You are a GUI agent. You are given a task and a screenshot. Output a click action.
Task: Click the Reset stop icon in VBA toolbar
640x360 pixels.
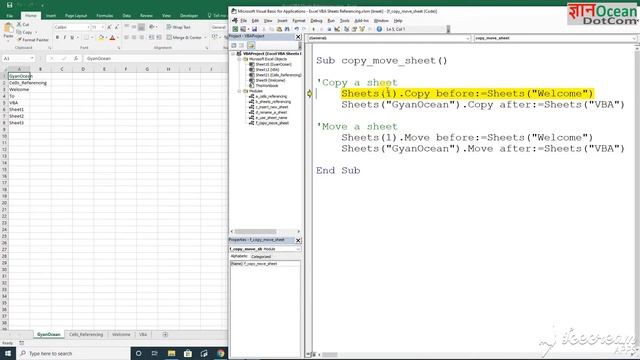coord(329,29)
